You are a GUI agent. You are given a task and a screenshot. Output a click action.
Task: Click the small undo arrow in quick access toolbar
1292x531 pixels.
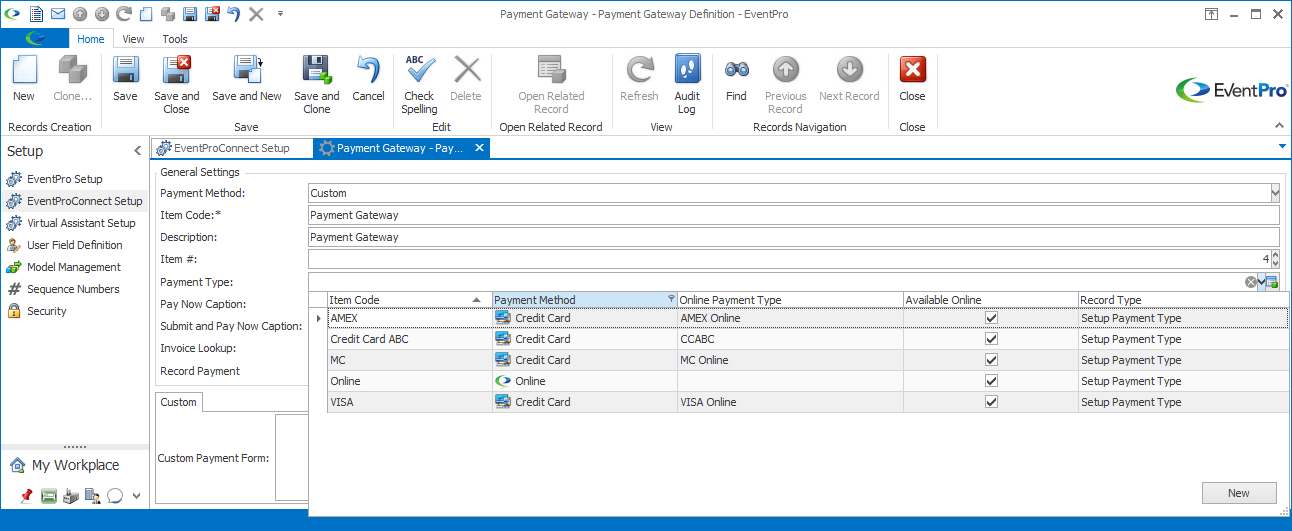234,14
